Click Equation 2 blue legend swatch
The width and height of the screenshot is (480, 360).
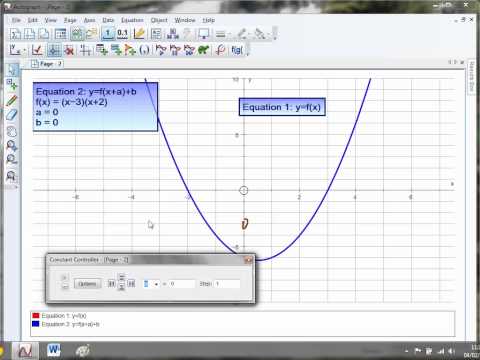click(36, 324)
